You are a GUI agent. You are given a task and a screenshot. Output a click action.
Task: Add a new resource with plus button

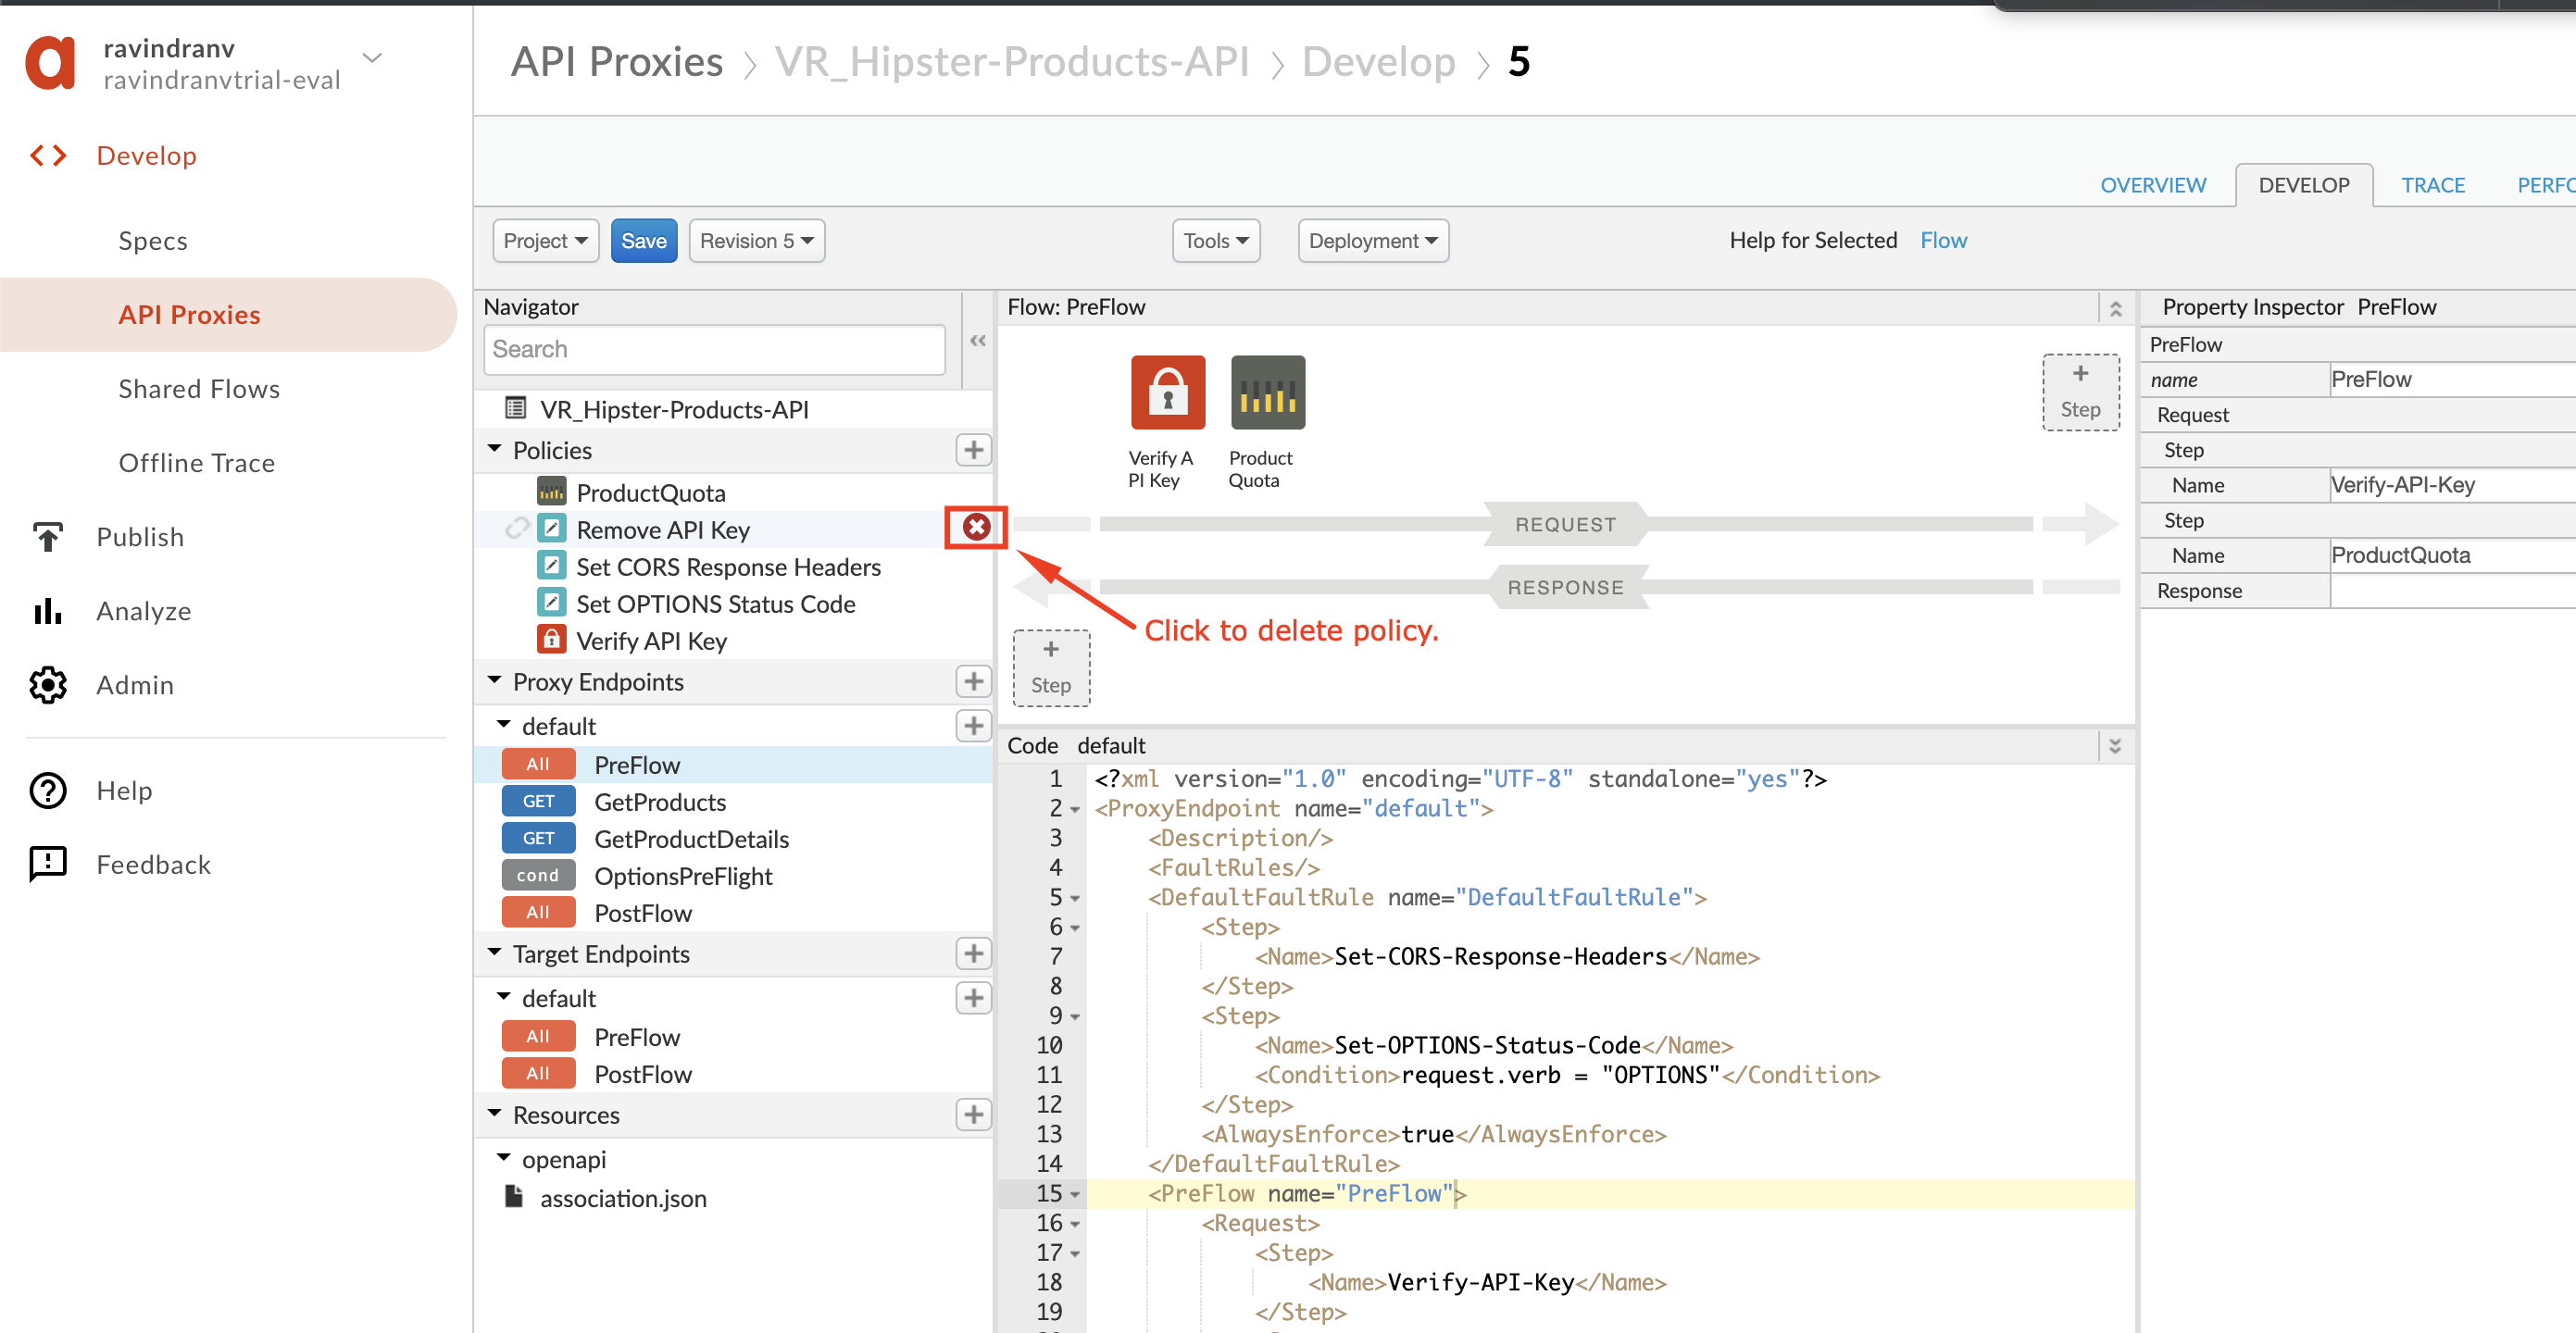click(973, 1115)
